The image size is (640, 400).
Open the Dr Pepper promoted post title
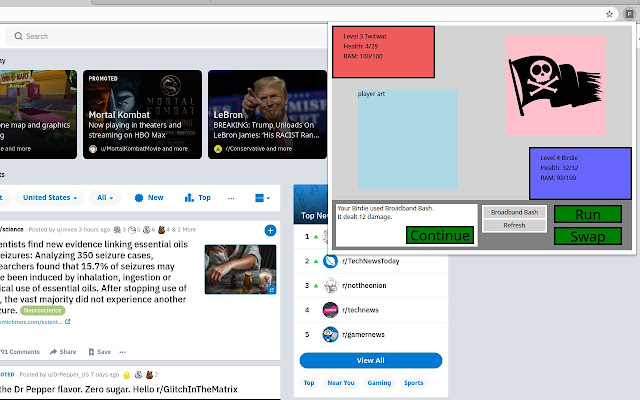(119, 389)
